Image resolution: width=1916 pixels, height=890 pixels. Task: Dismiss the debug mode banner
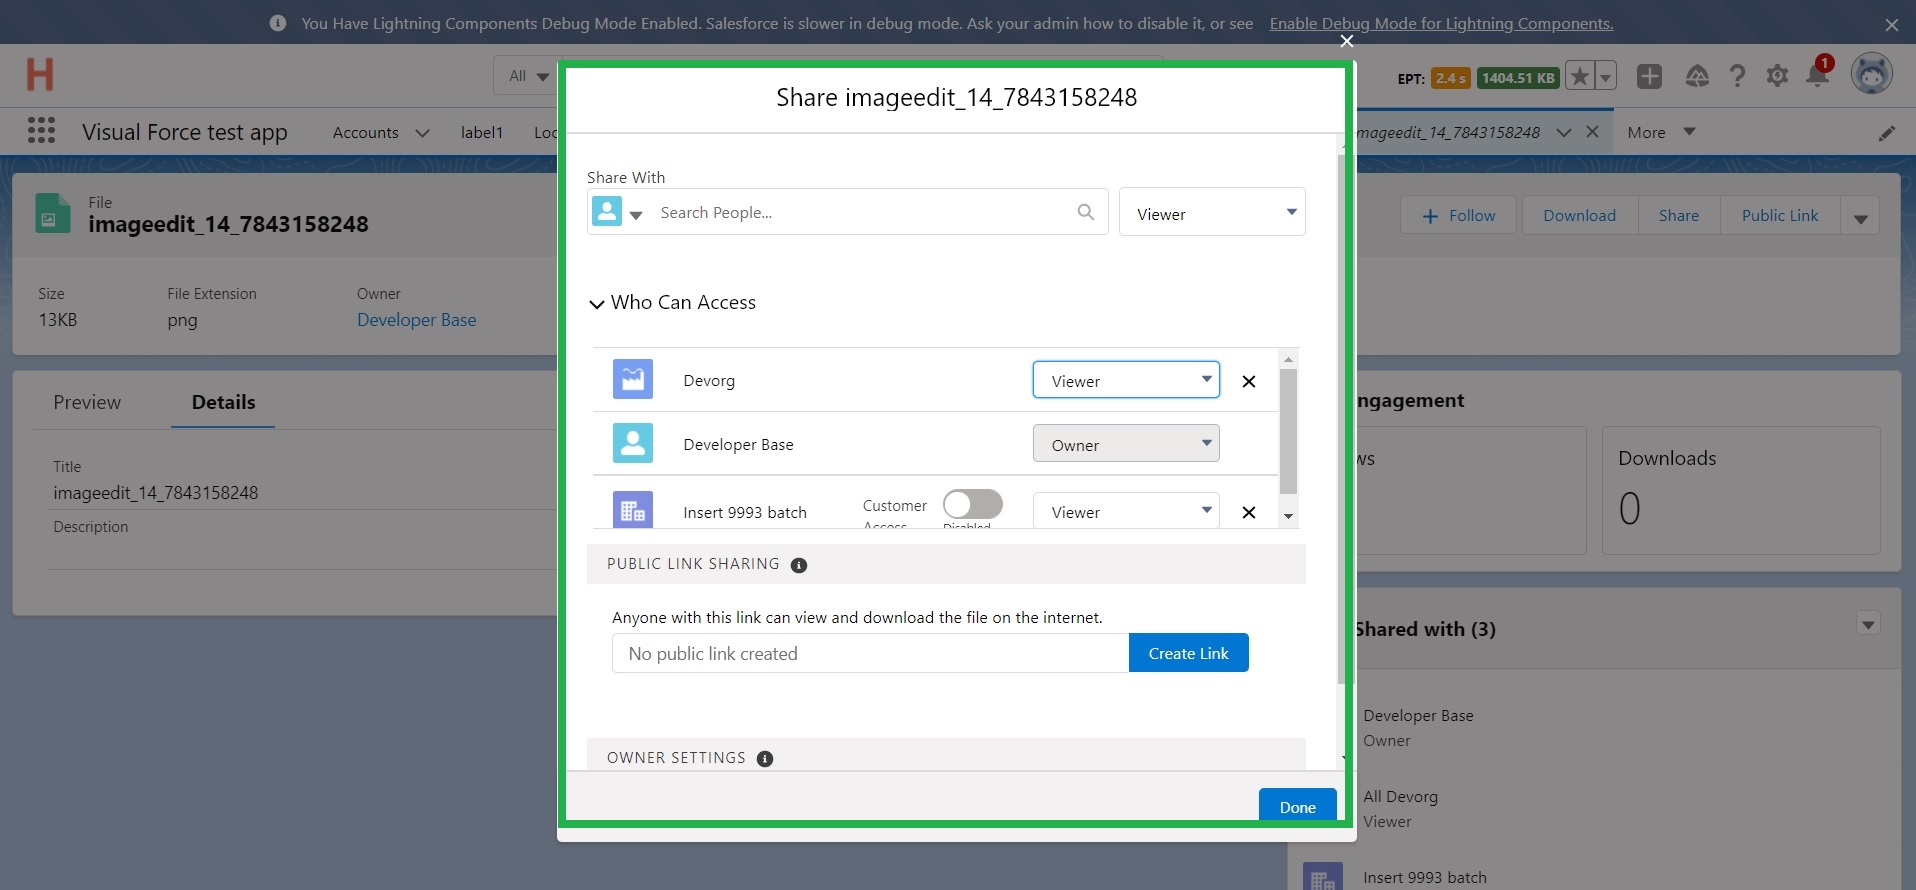(1892, 24)
